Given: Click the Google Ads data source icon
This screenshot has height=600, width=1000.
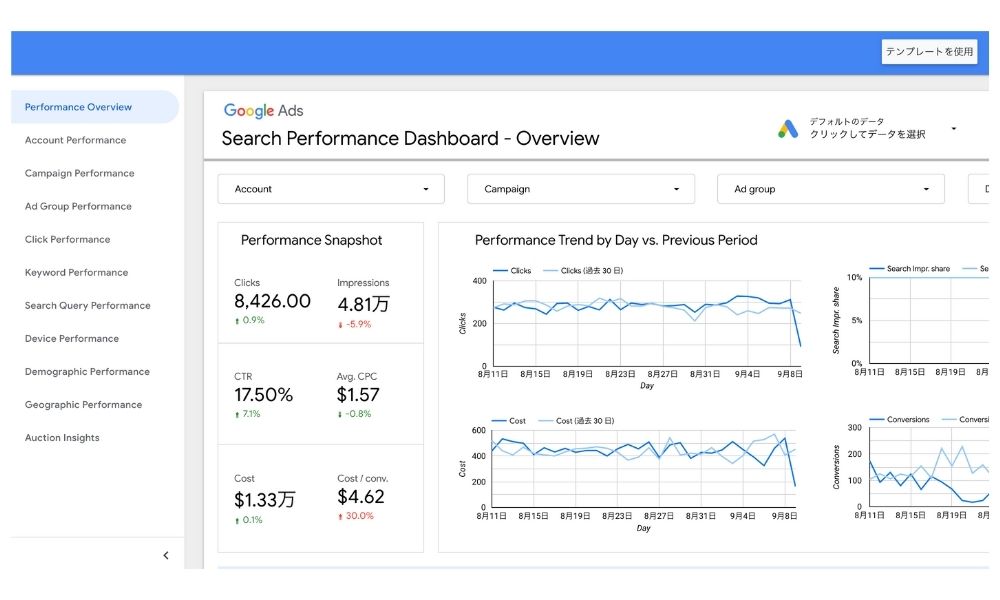Looking at the screenshot, I should [x=788, y=129].
